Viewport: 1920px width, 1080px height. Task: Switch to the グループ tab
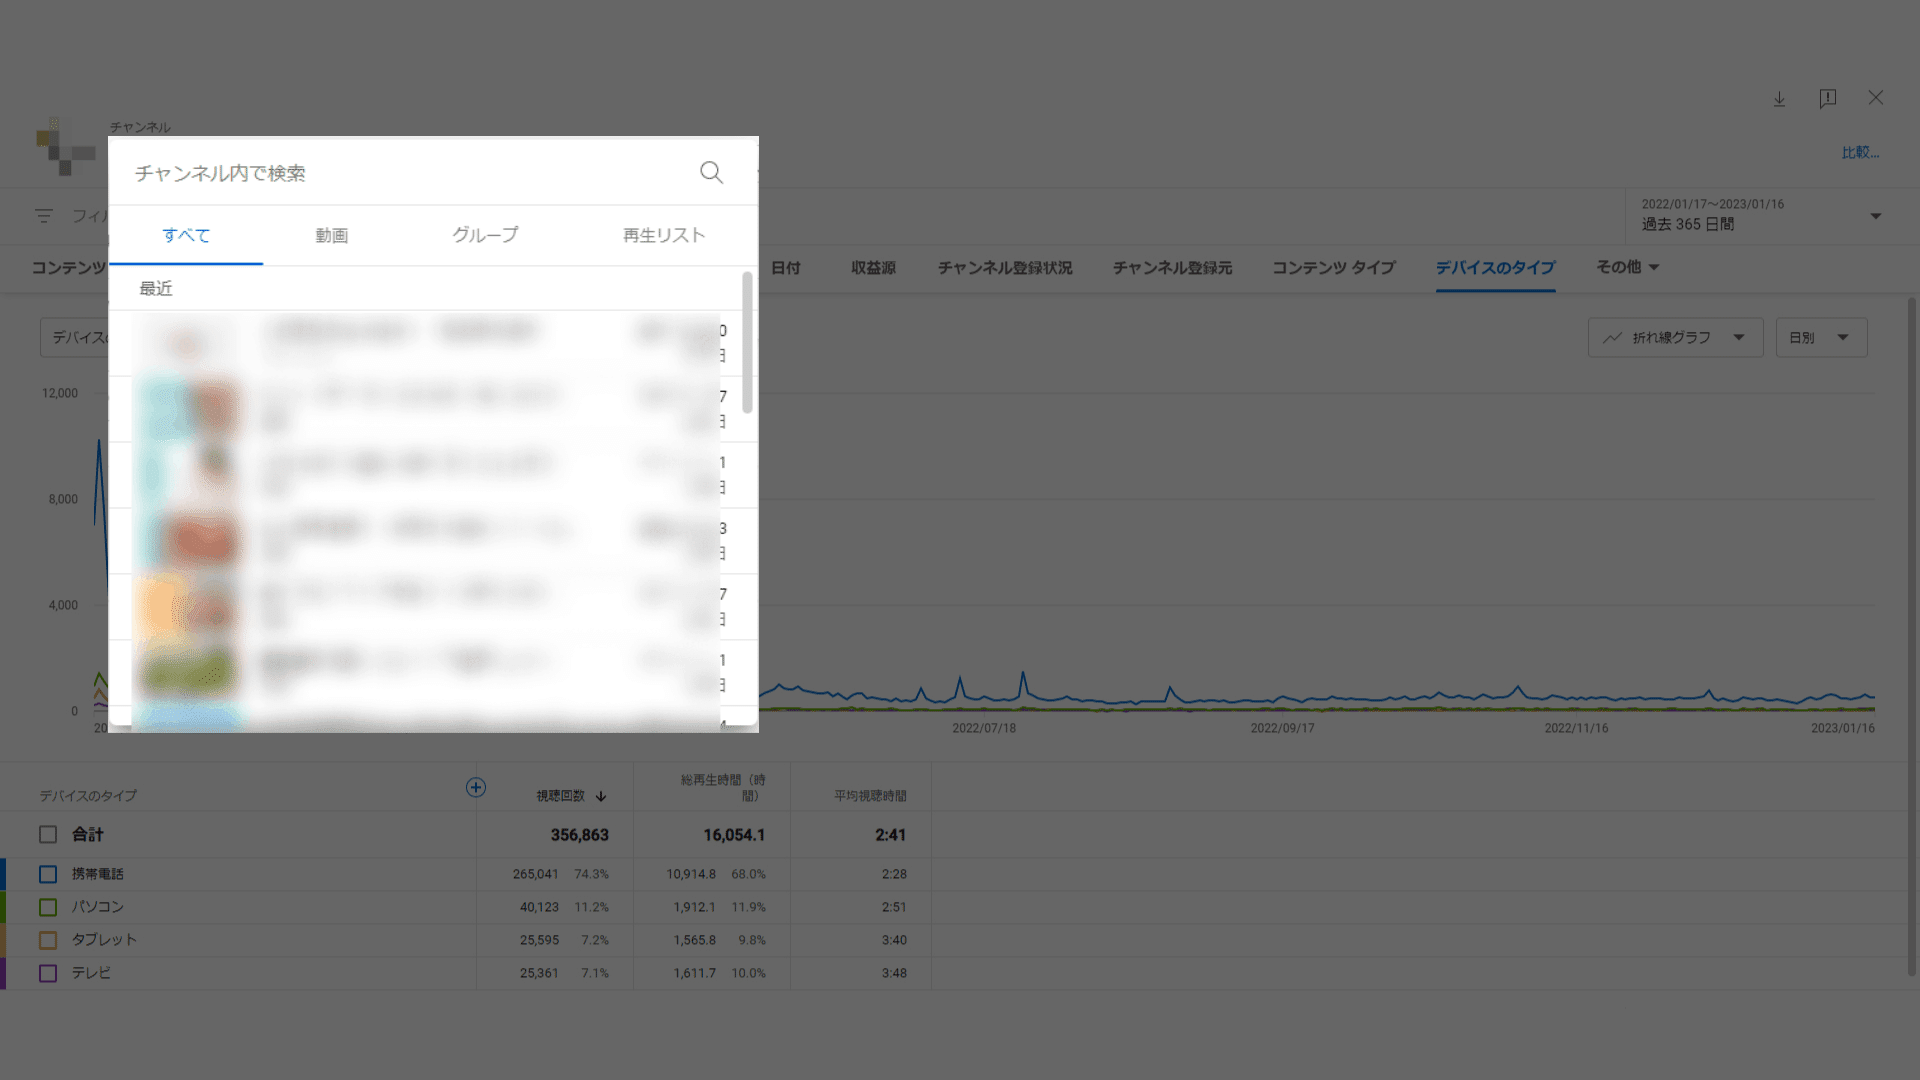pyautogui.click(x=485, y=235)
